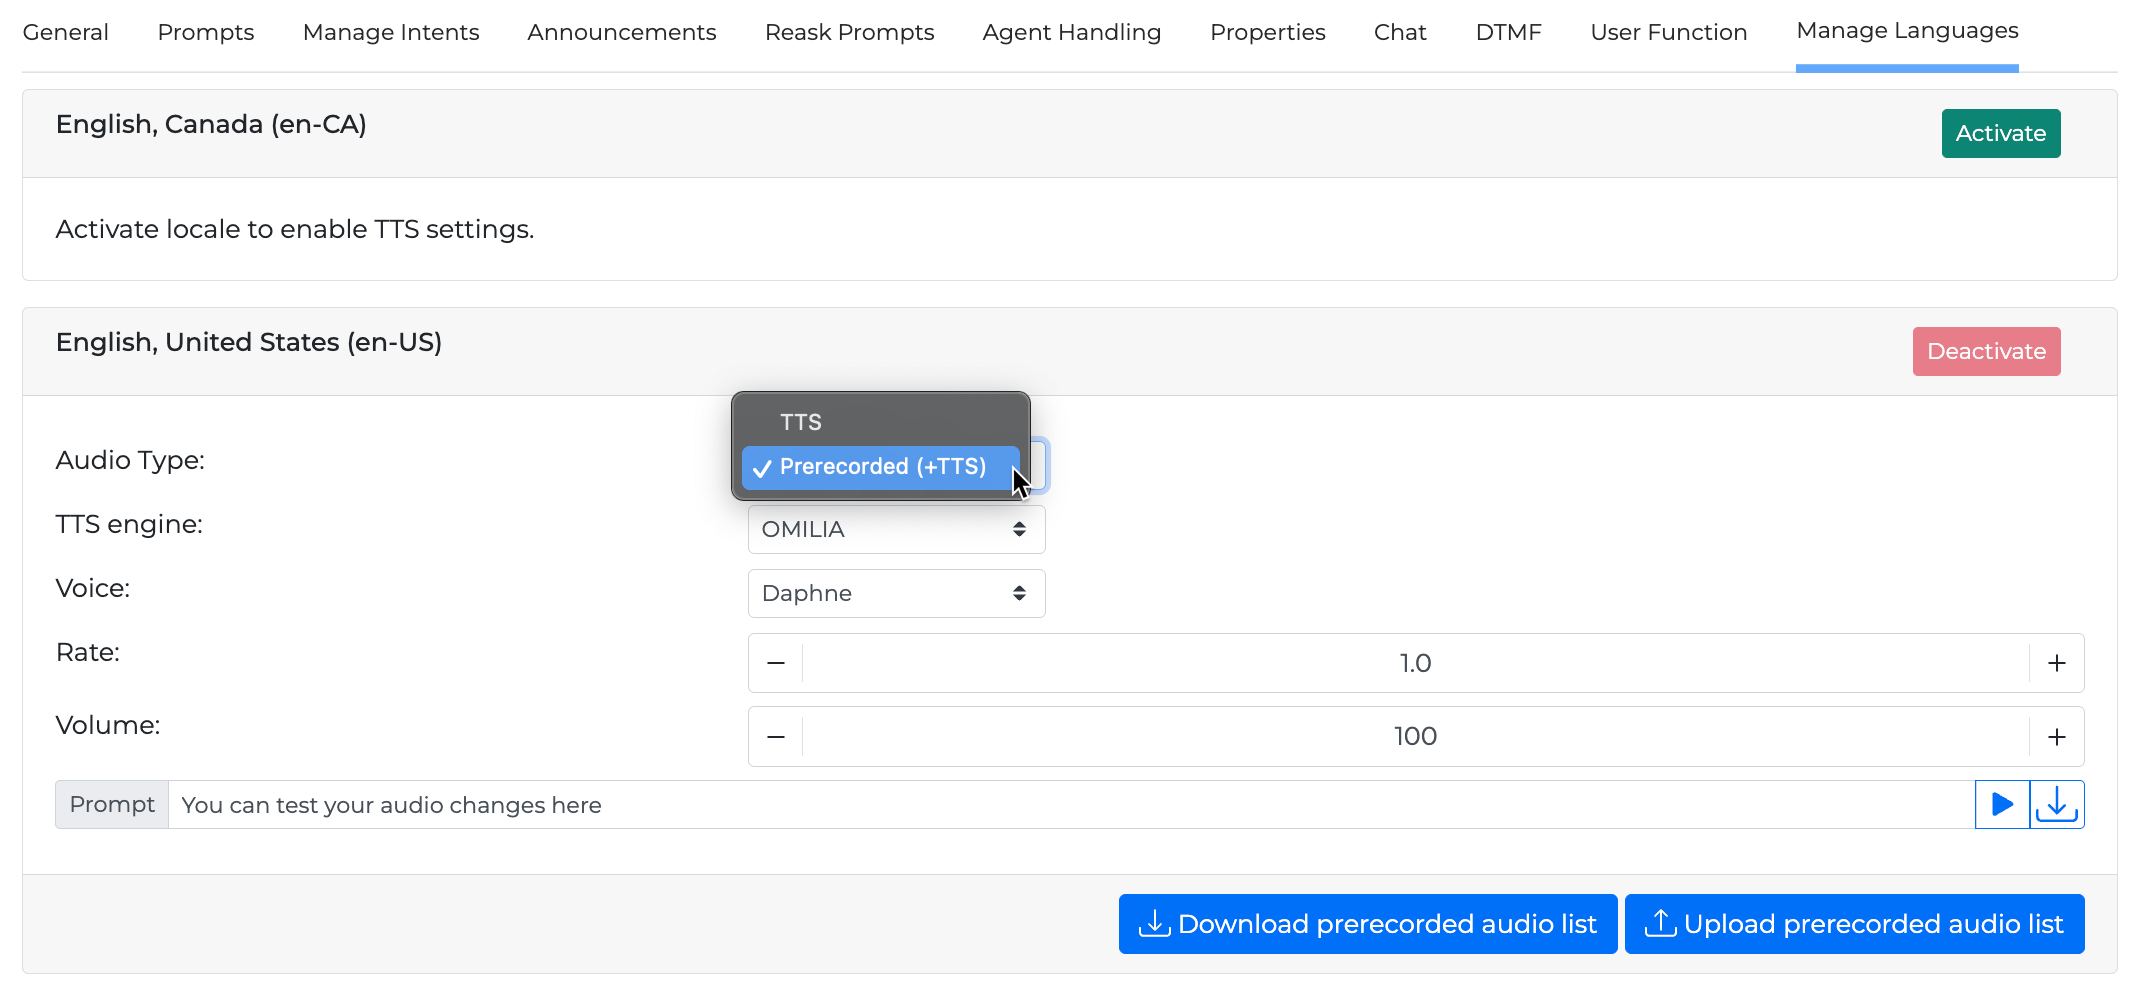This screenshot has height=988, width=2132.
Task: Select TTS option in Audio Type list
Action: click(x=801, y=422)
